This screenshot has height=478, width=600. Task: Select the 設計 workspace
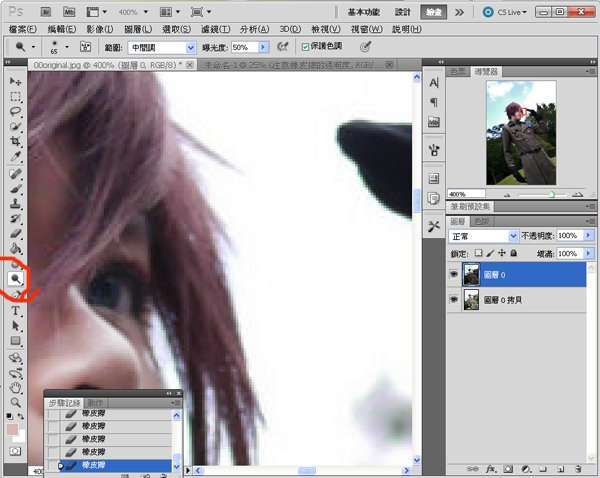[403, 12]
